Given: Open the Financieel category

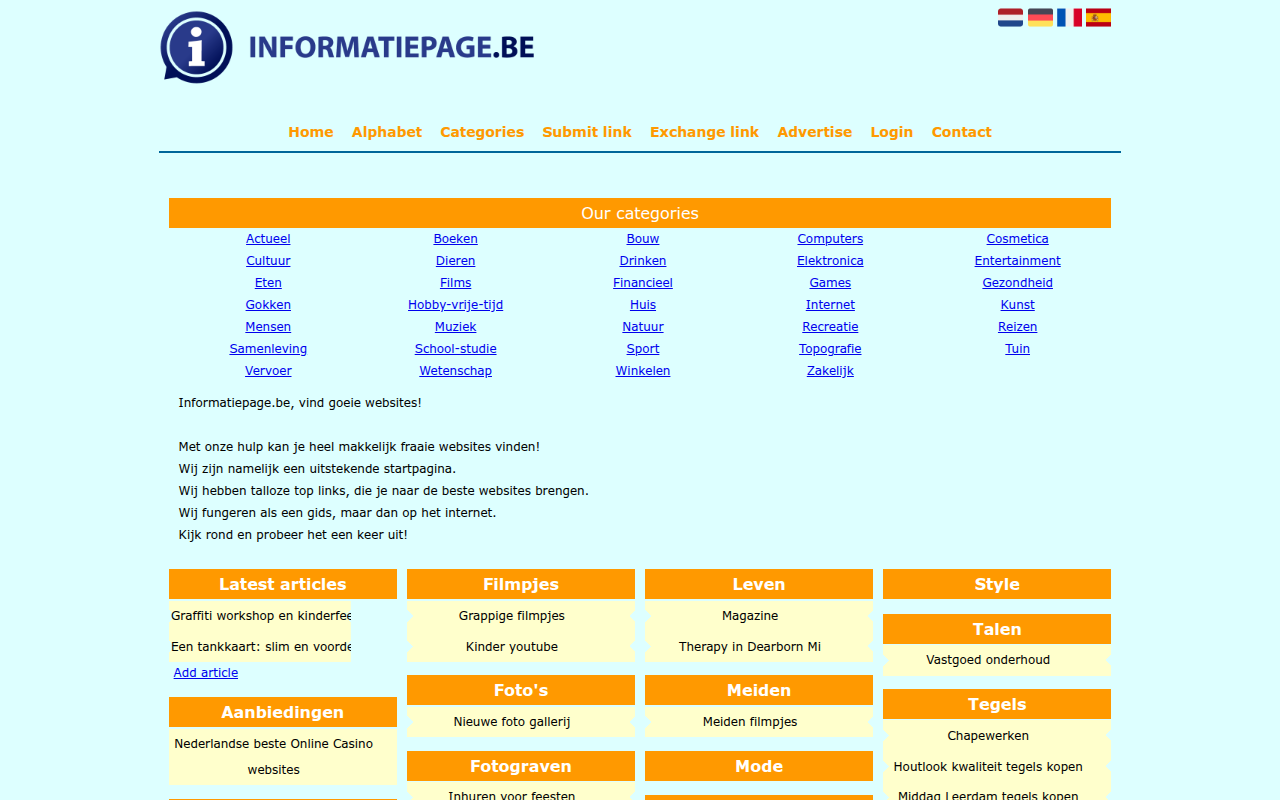Looking at the screenshot, I should 643,283.
